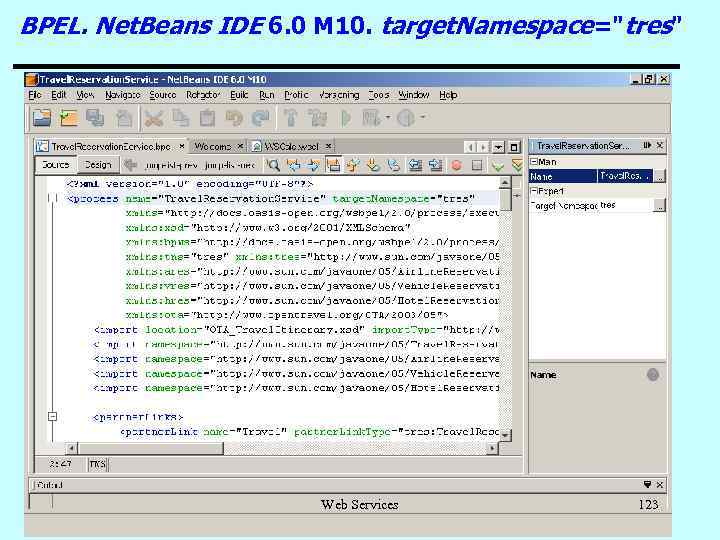Open the Versioning menu

point(339,95)
